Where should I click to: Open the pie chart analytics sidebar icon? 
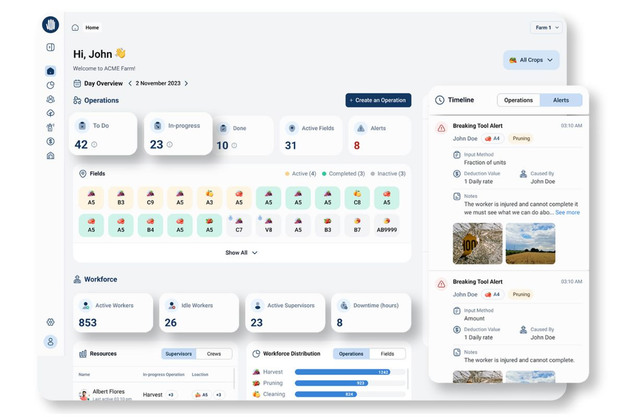[50, 85]
